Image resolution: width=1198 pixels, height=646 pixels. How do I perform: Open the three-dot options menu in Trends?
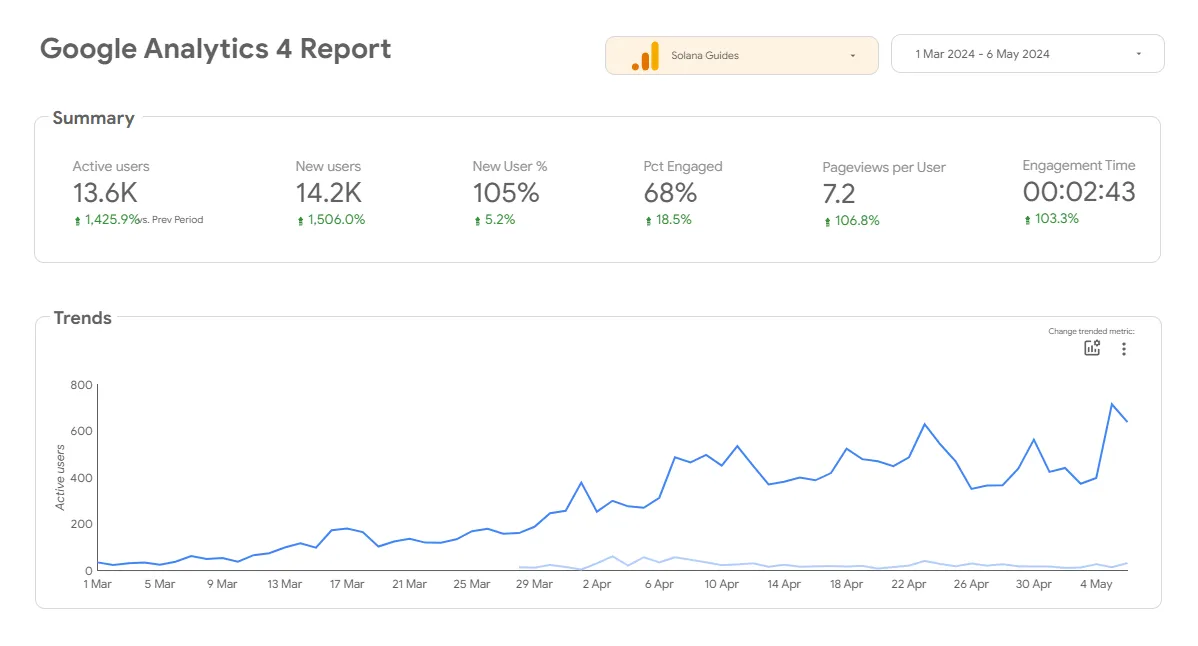(1124, 349)
